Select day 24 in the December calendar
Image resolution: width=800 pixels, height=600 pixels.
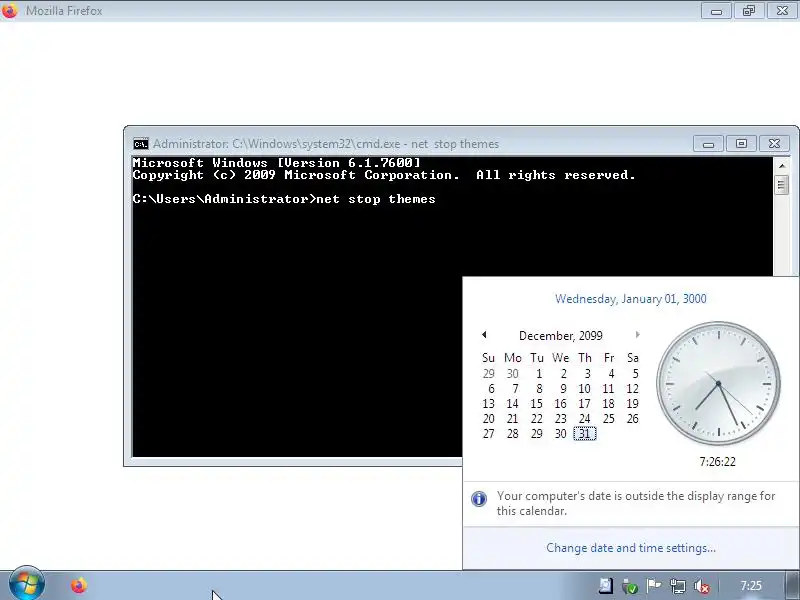[x=585, y=419]
